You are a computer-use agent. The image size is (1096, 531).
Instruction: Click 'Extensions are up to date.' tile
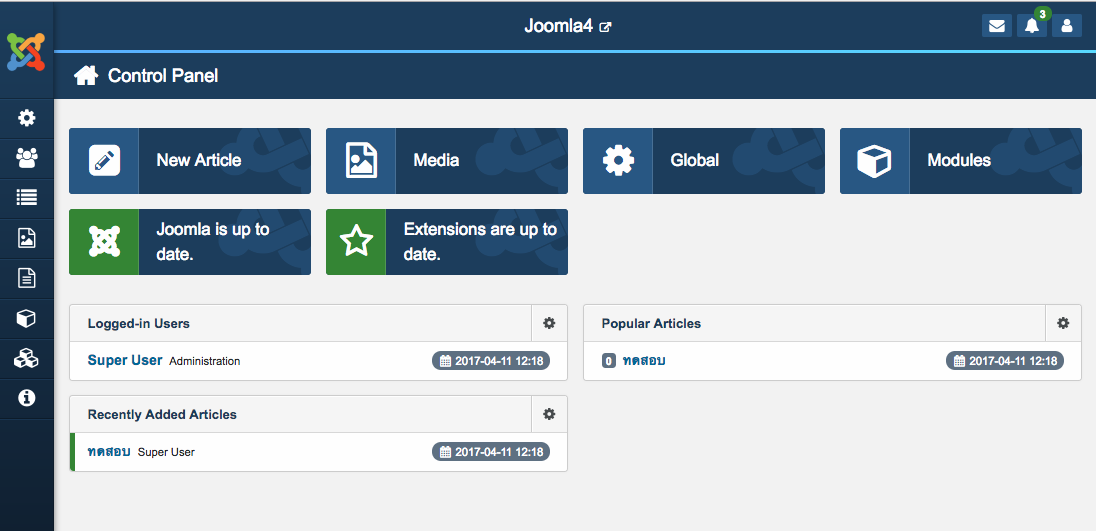447,242
